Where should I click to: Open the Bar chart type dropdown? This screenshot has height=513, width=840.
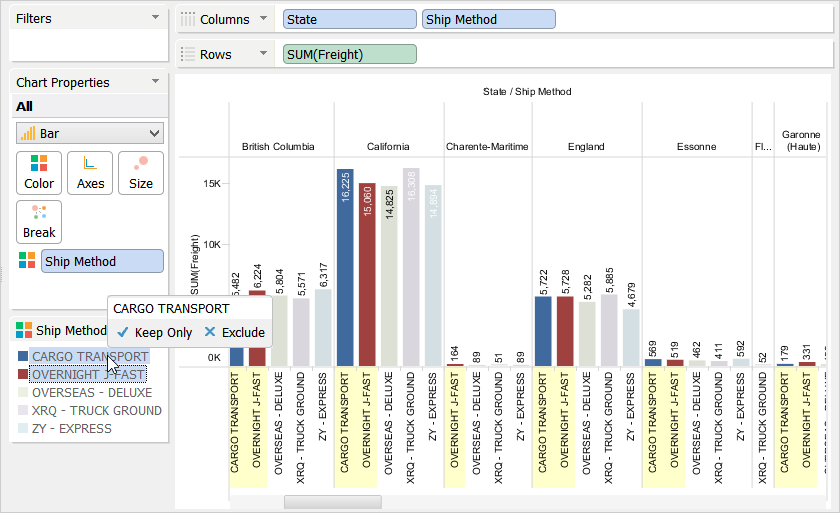[x=90, y=133]
